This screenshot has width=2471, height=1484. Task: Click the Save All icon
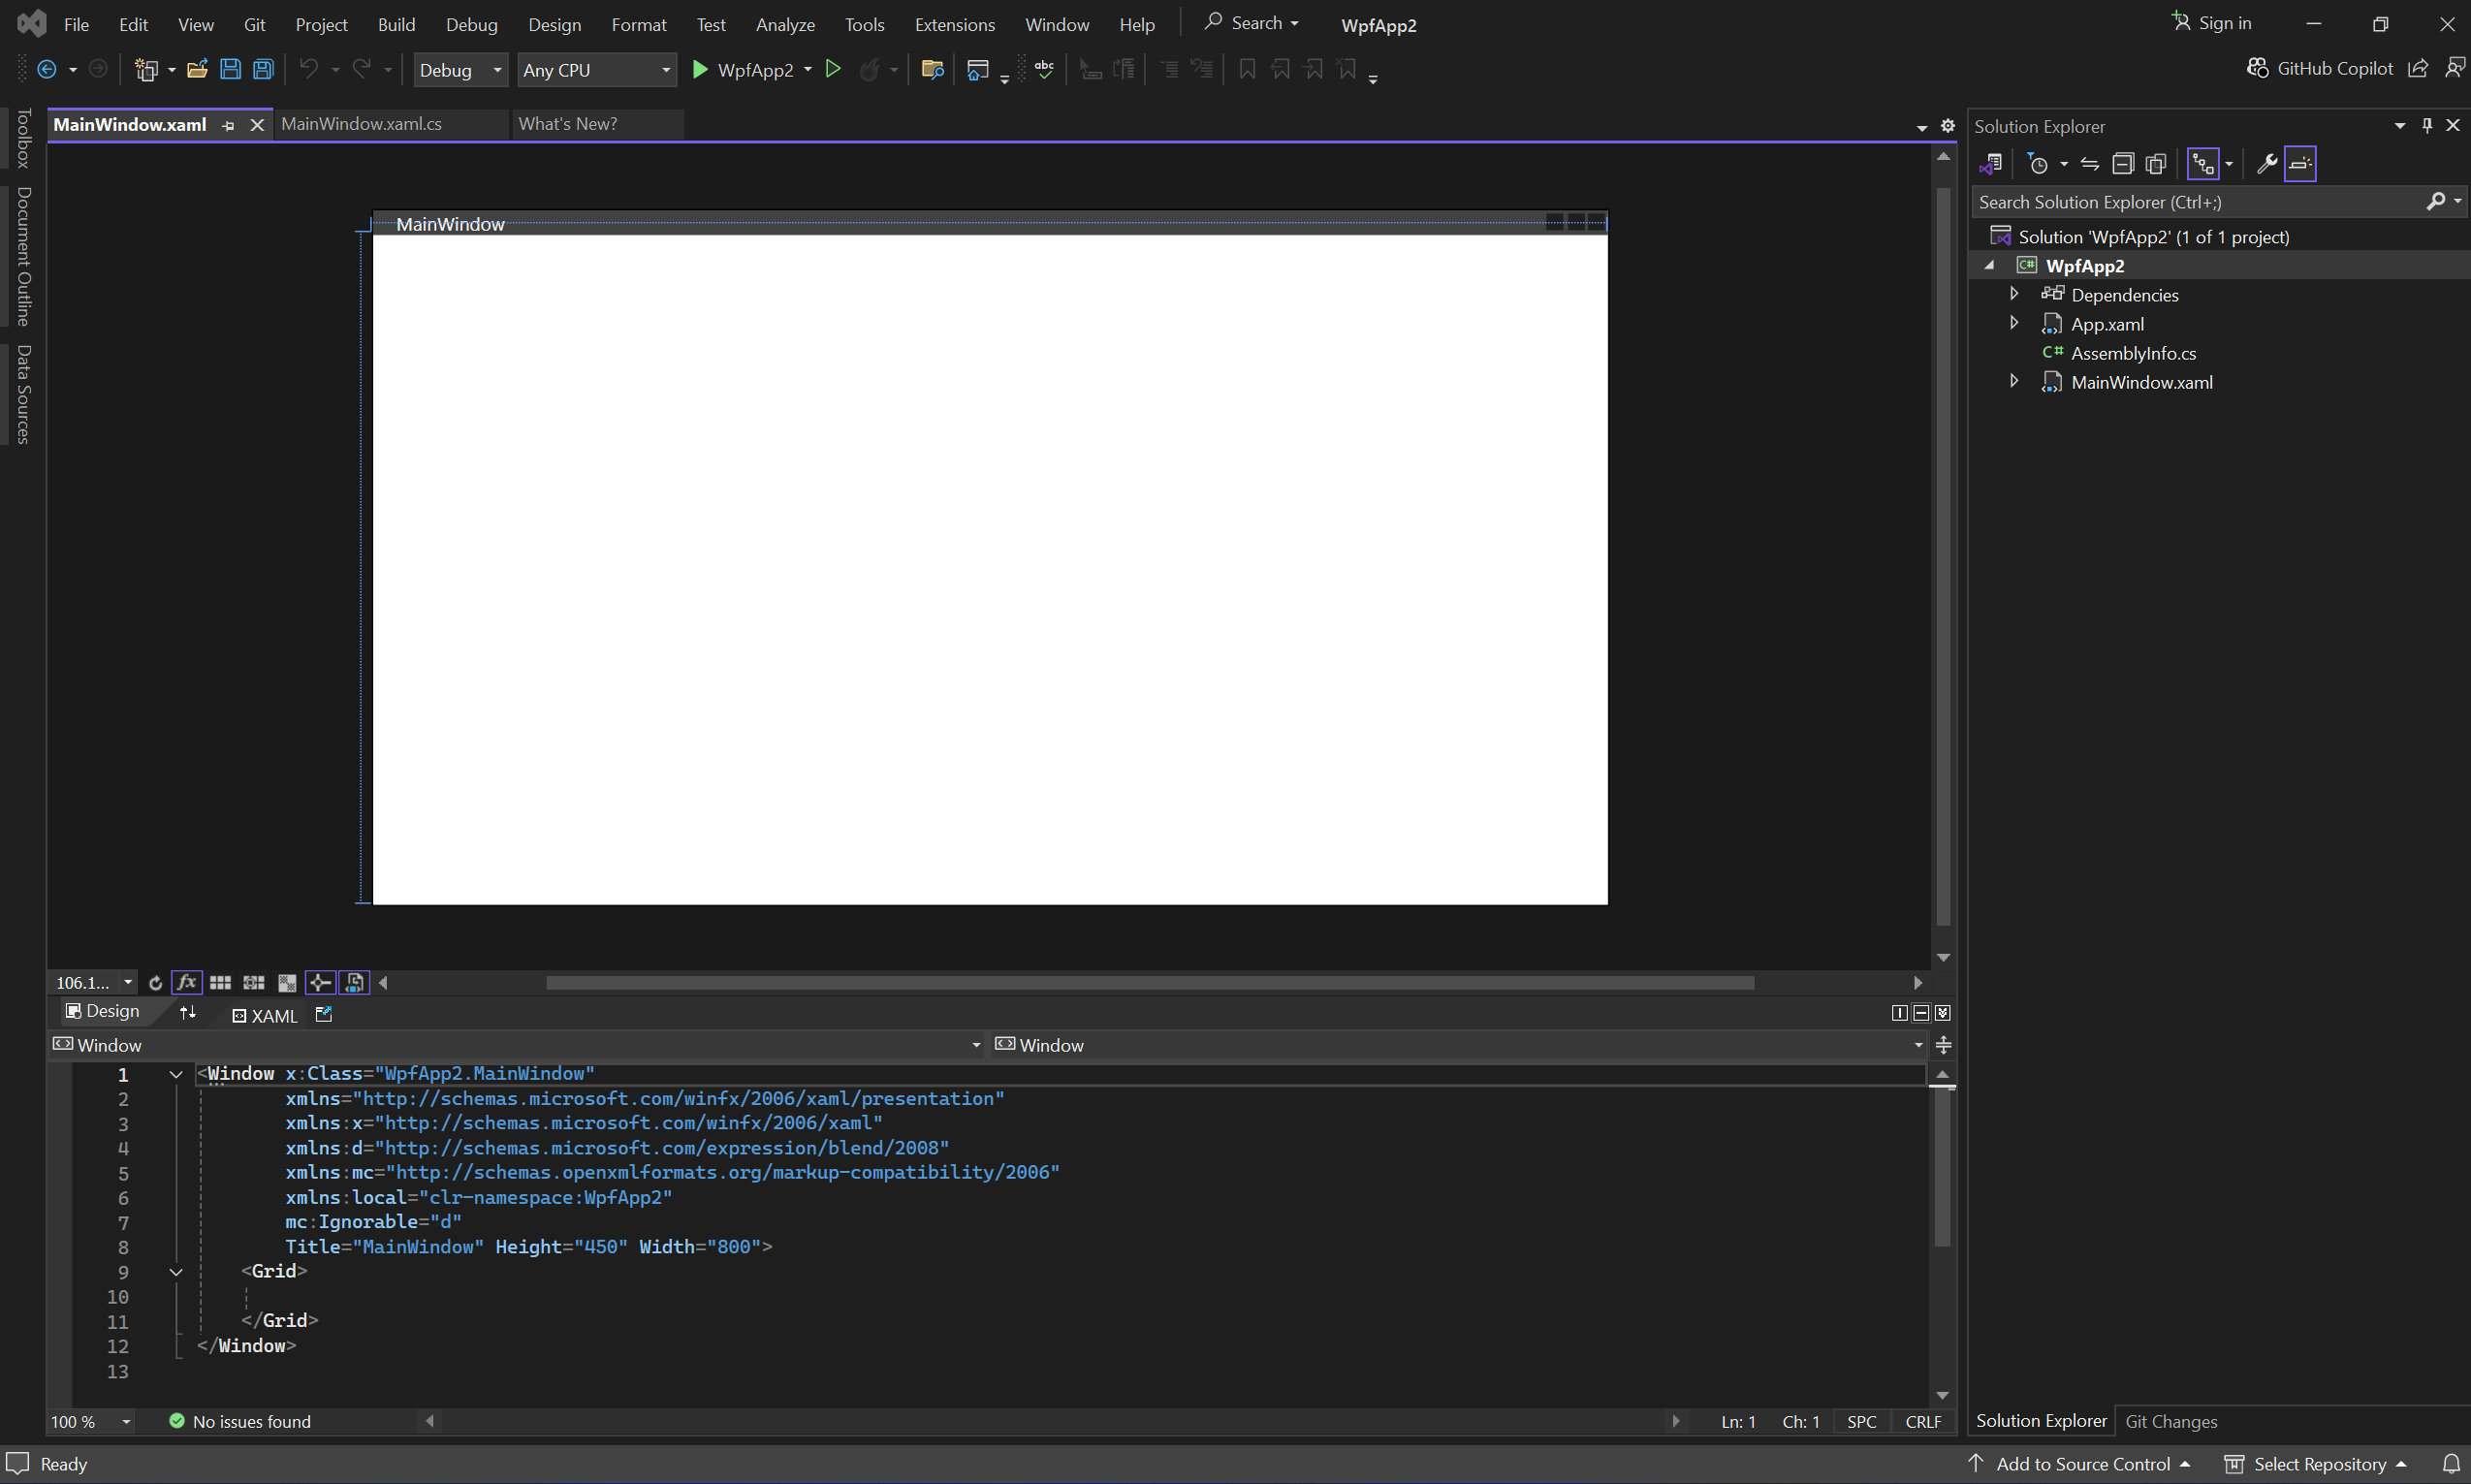click(263, 69)
